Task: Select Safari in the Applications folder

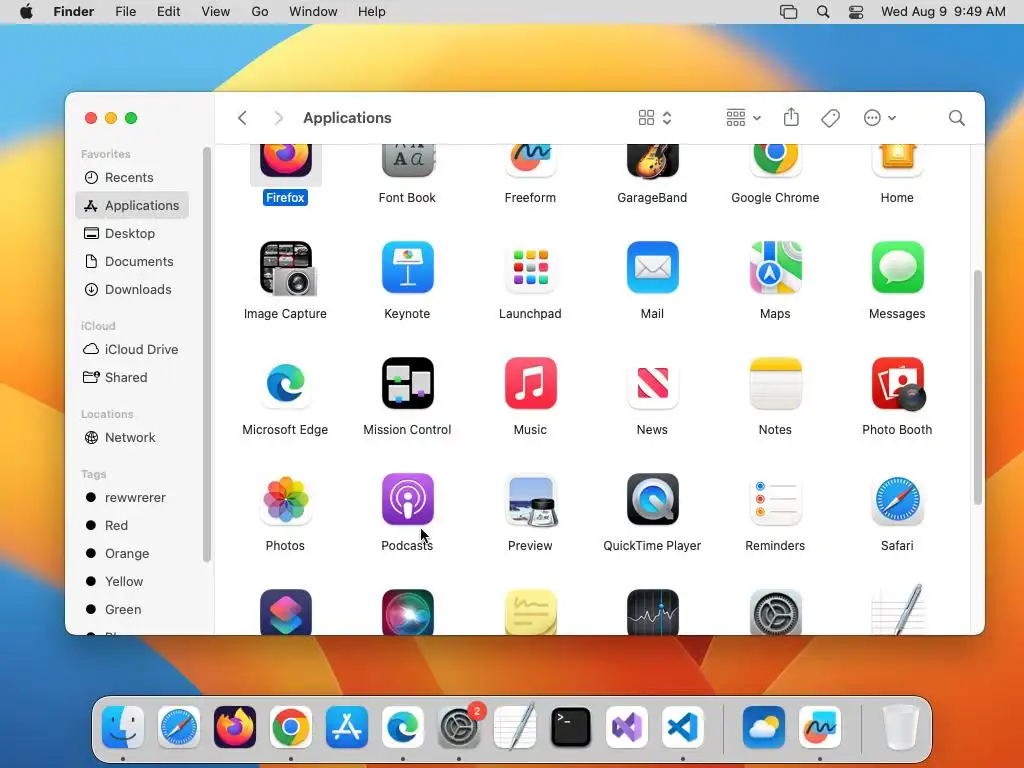Action: coord(897,500)
